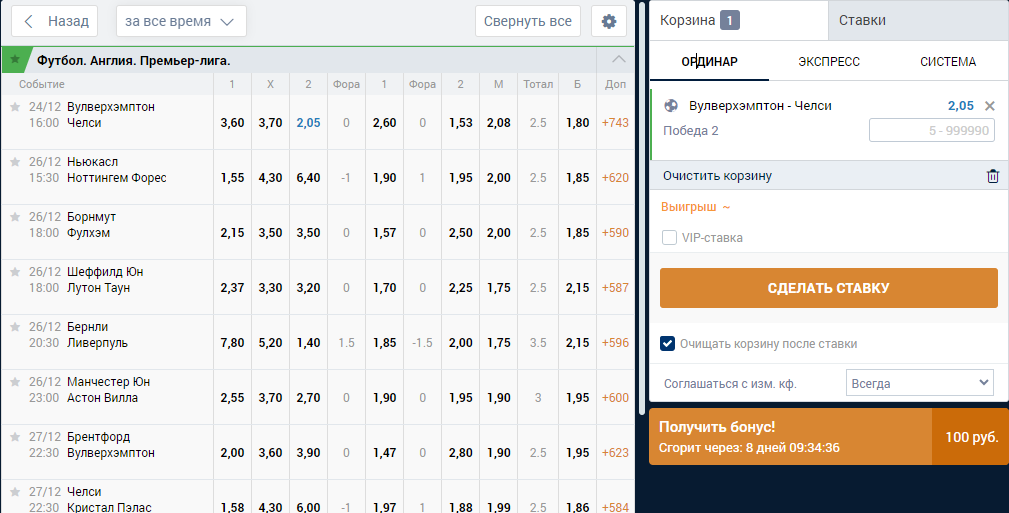Favorite the Борнмут - Фулхэм match star
The width and height of the screenshot is (1009, 513).
point(15,217)
